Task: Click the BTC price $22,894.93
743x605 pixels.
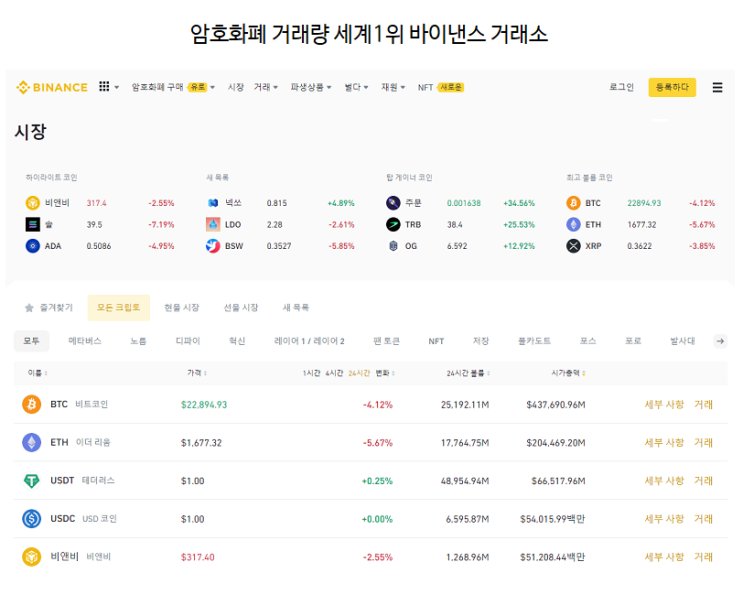Action: pos(204,405)
